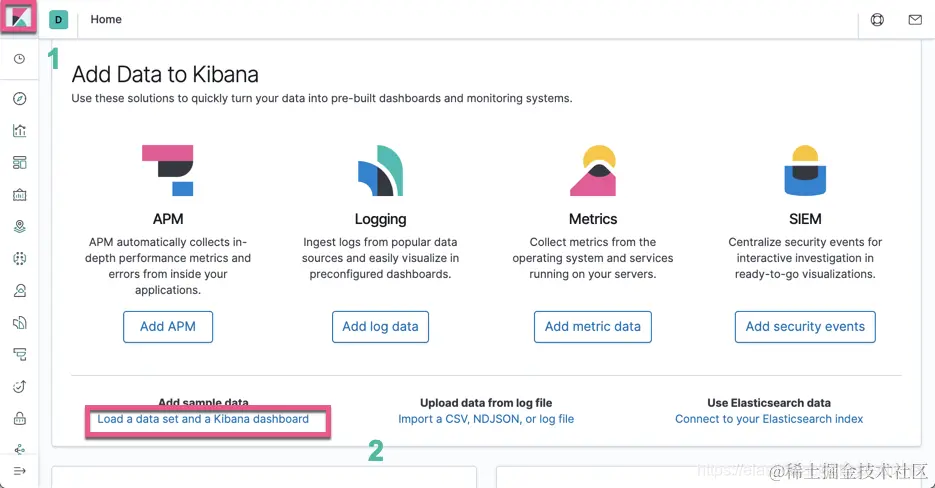Open Maps from the sidebar
935x488 pixels.
19,227
